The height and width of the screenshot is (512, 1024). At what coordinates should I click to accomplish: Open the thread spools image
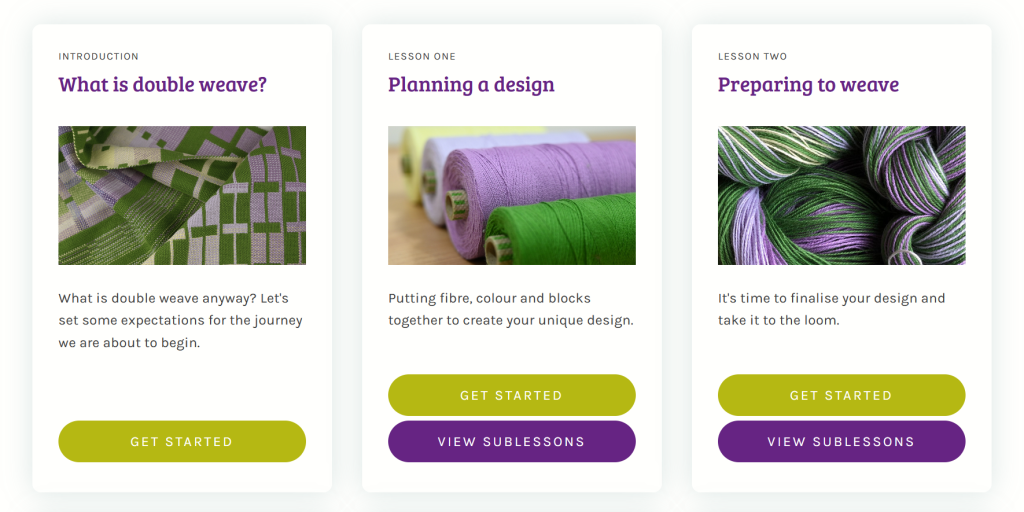click(x=511, y=195)
